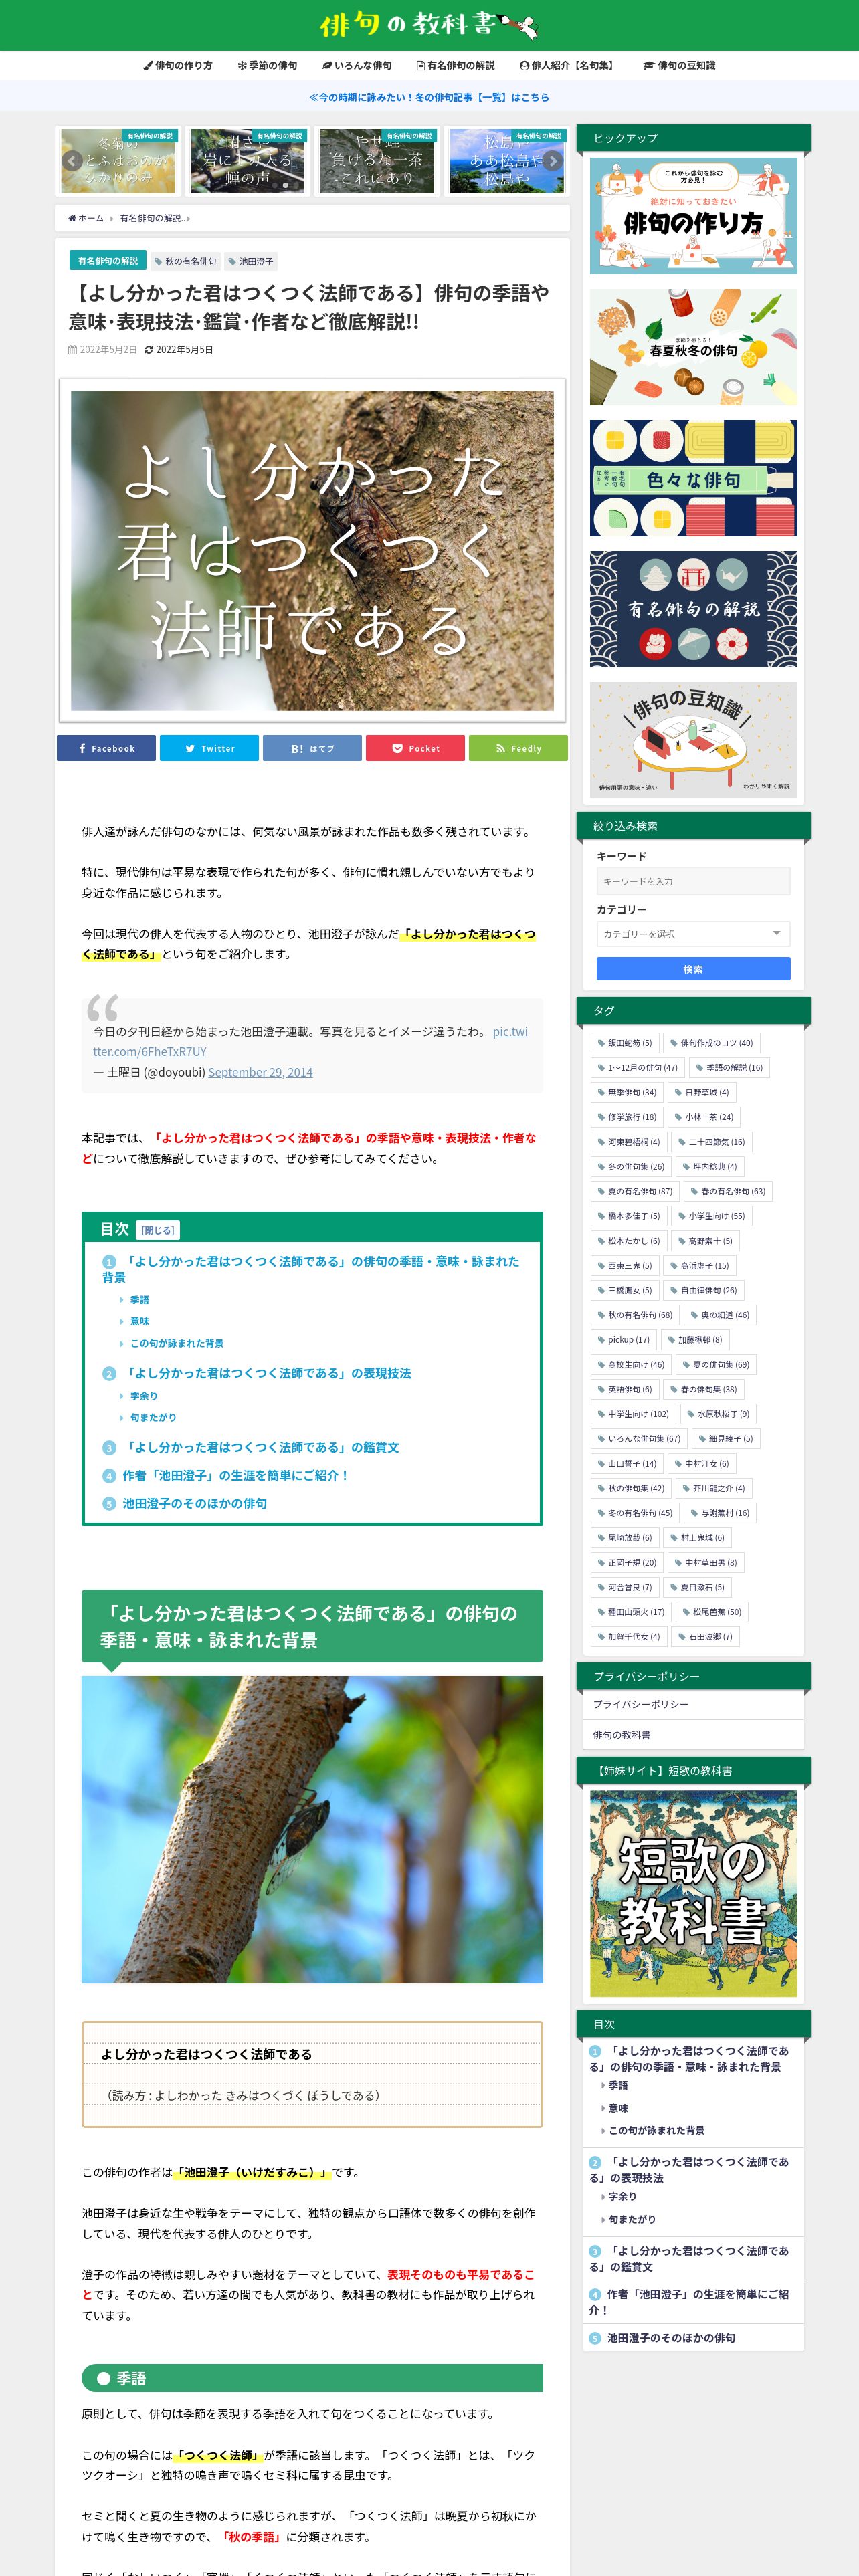The width and height of the screenshot is (859, 2576).
Task: Click the carousel next arrow
Action: 553,160
